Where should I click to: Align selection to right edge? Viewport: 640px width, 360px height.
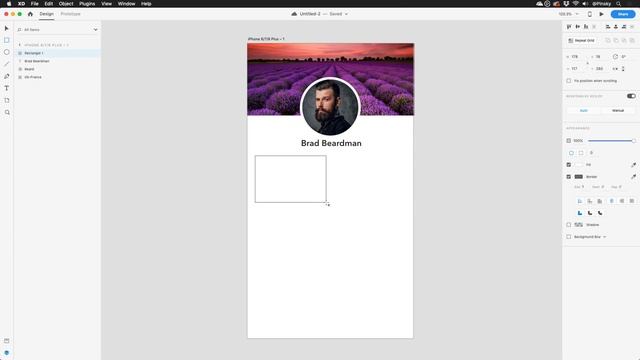tap(624, 27)
